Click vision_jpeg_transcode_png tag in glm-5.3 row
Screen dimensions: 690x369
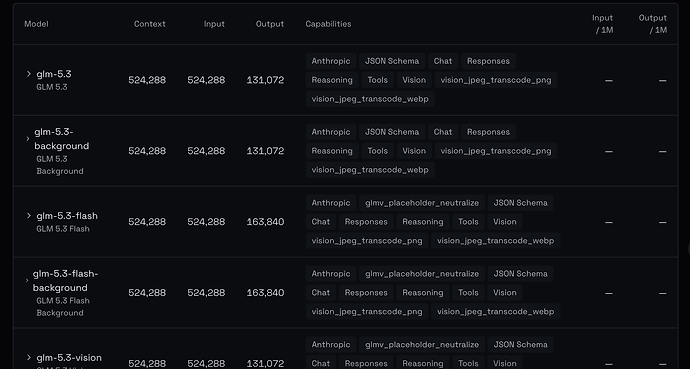pos(496,80)
